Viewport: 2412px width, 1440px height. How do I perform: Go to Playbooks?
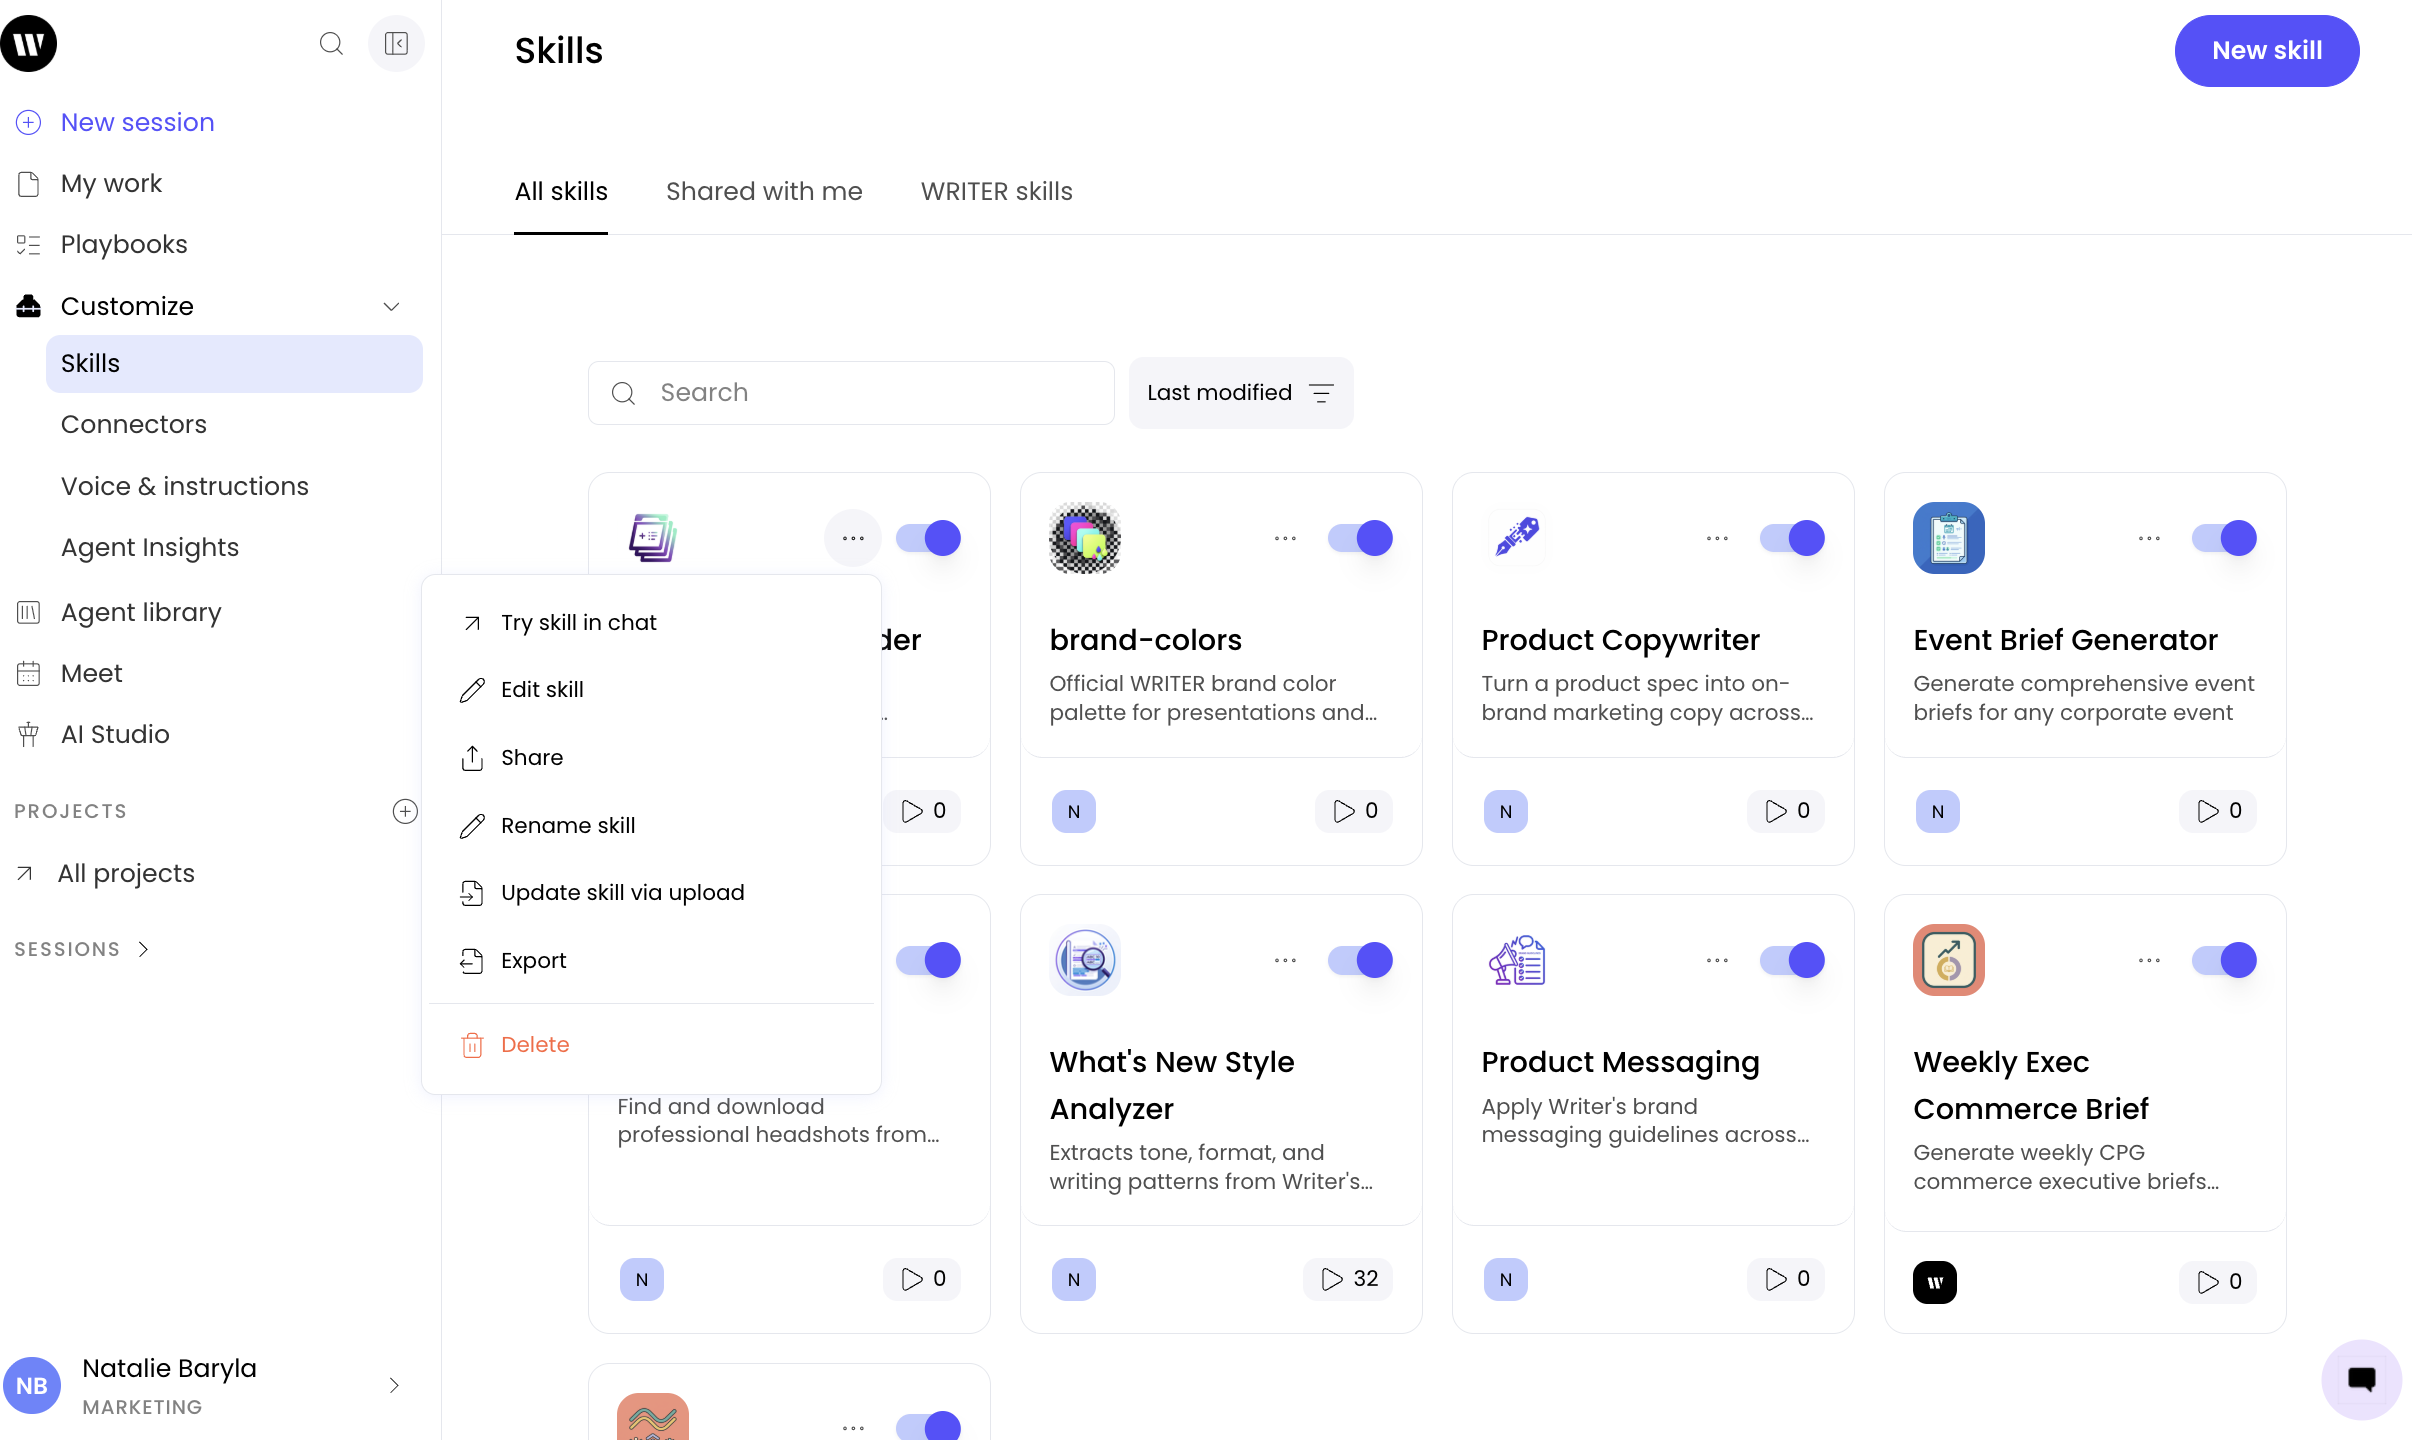(102, 245)
